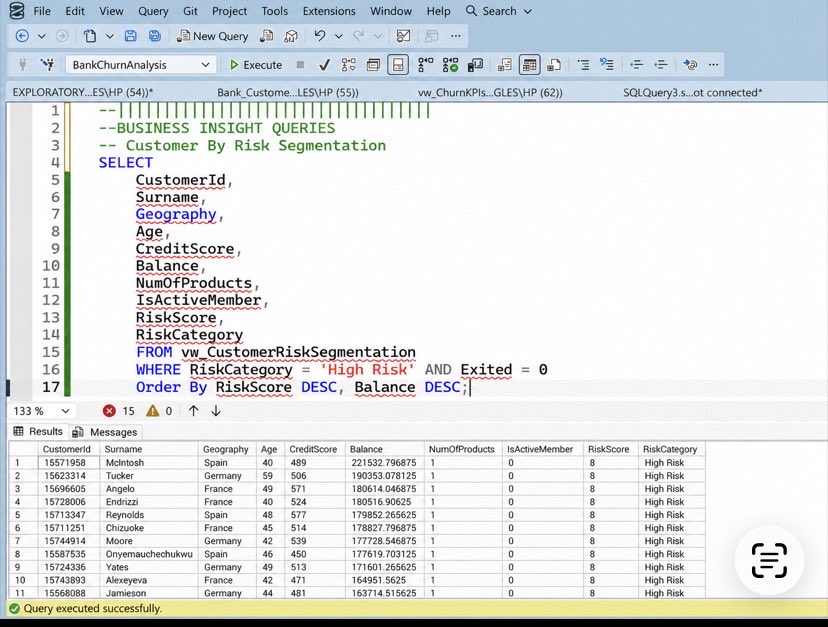Click the Save floppy disk icon
Image resolution: width=828 pixels, height=627 pixels.
pos(130,36)
